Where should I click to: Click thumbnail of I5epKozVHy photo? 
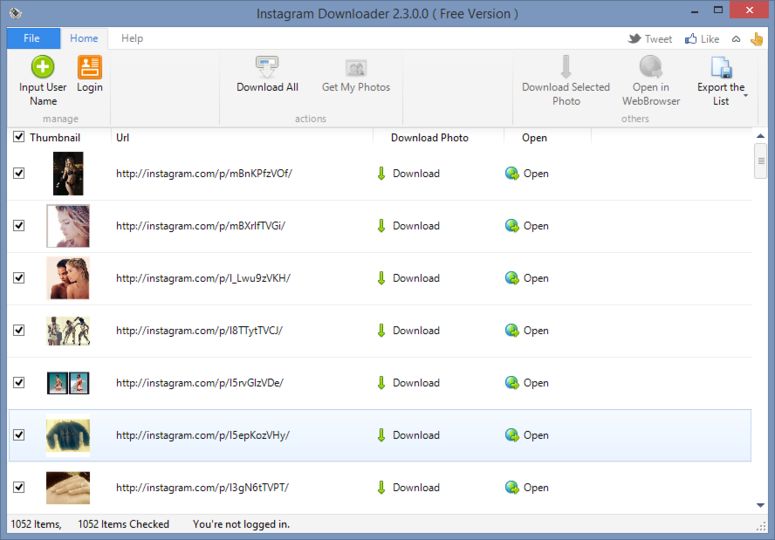68,435
